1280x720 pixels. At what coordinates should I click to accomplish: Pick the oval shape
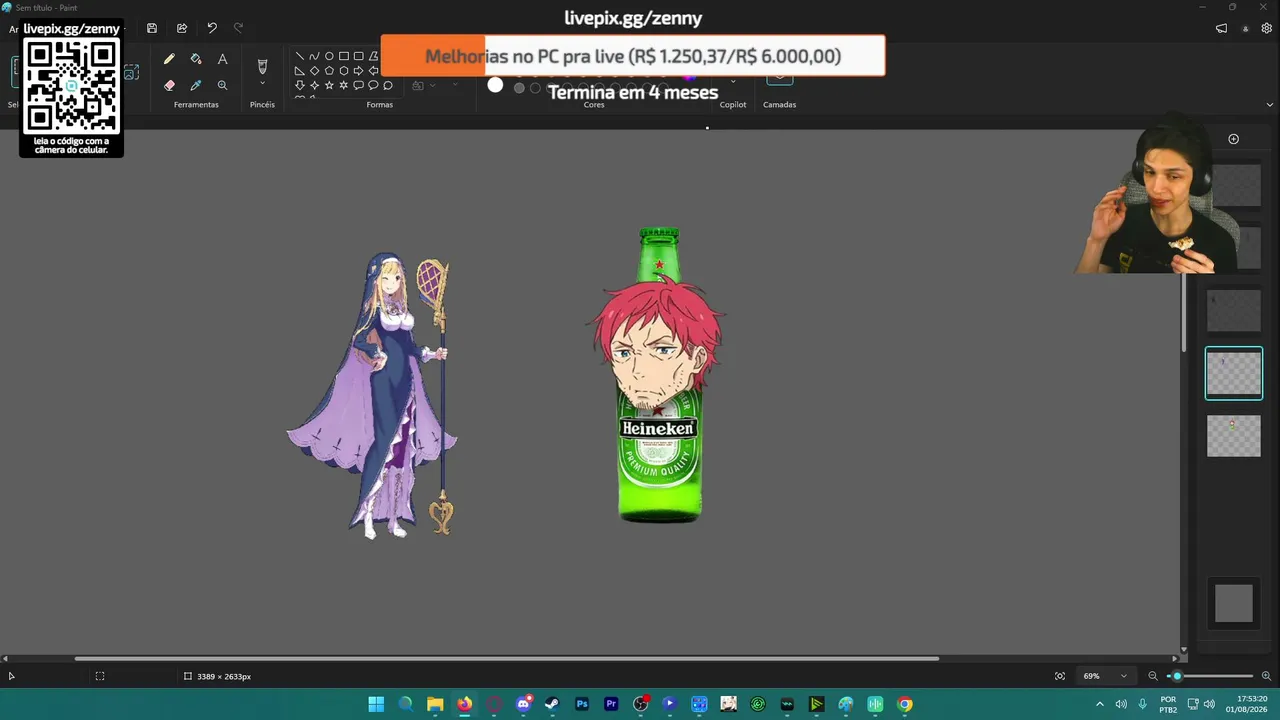[x=329, y=56]
